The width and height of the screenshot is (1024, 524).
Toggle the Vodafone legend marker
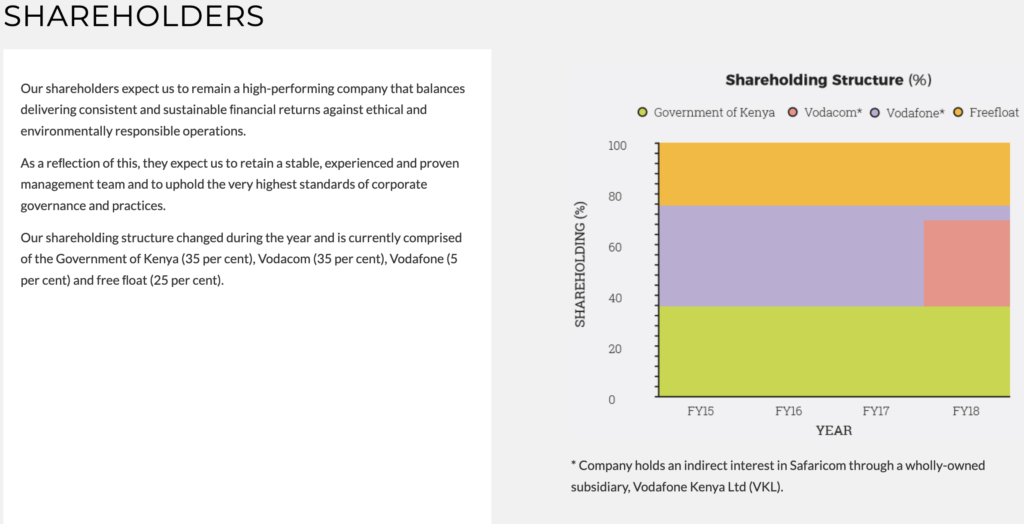(875, 112)
